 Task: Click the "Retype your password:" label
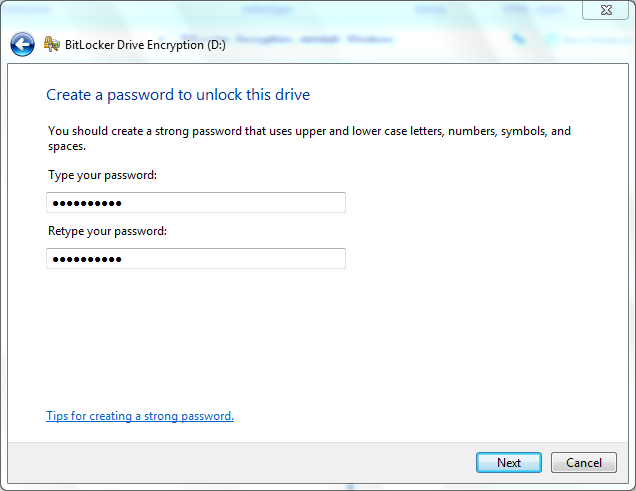click(107, 231)
